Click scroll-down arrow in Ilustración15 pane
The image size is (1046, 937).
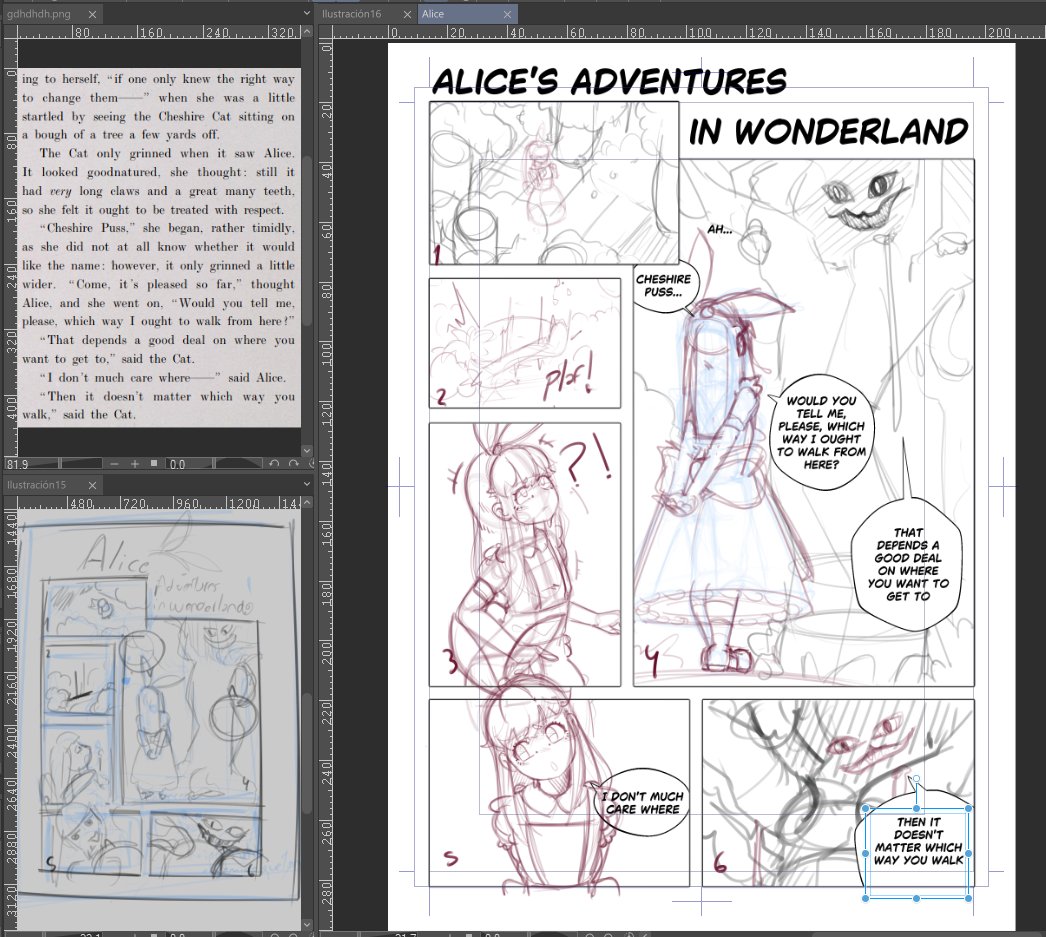click(307, 925)
